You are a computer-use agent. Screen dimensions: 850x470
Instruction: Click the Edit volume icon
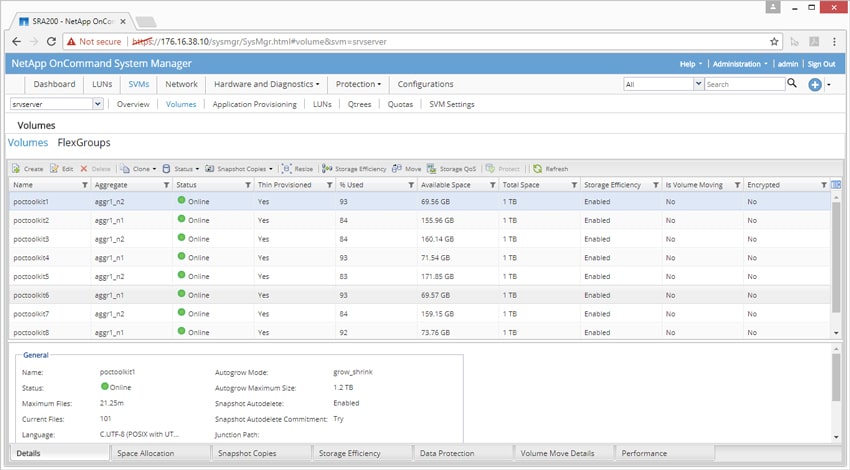[54, 169]
